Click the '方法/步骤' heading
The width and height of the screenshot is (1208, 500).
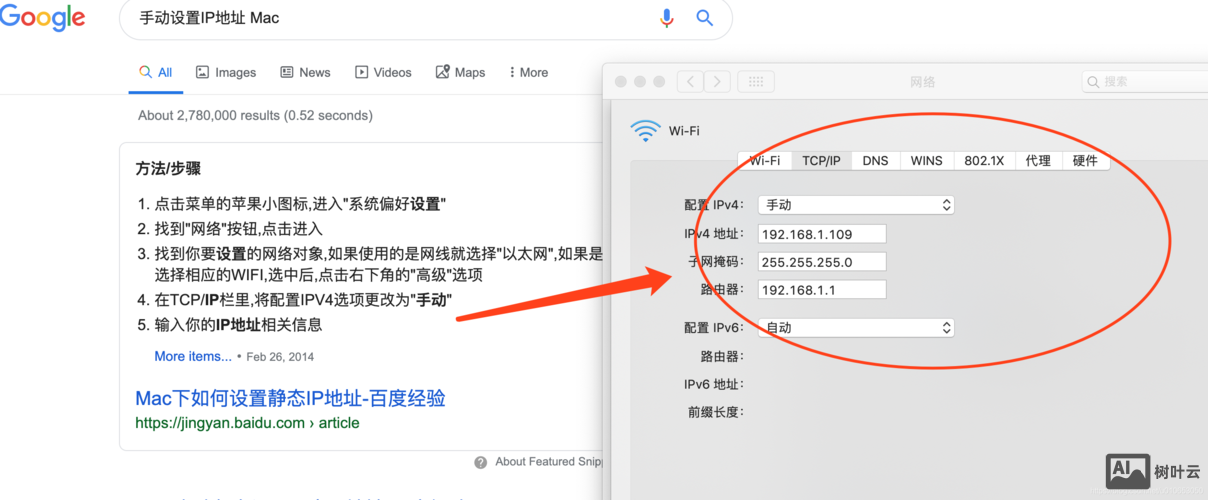pos(168,169)
